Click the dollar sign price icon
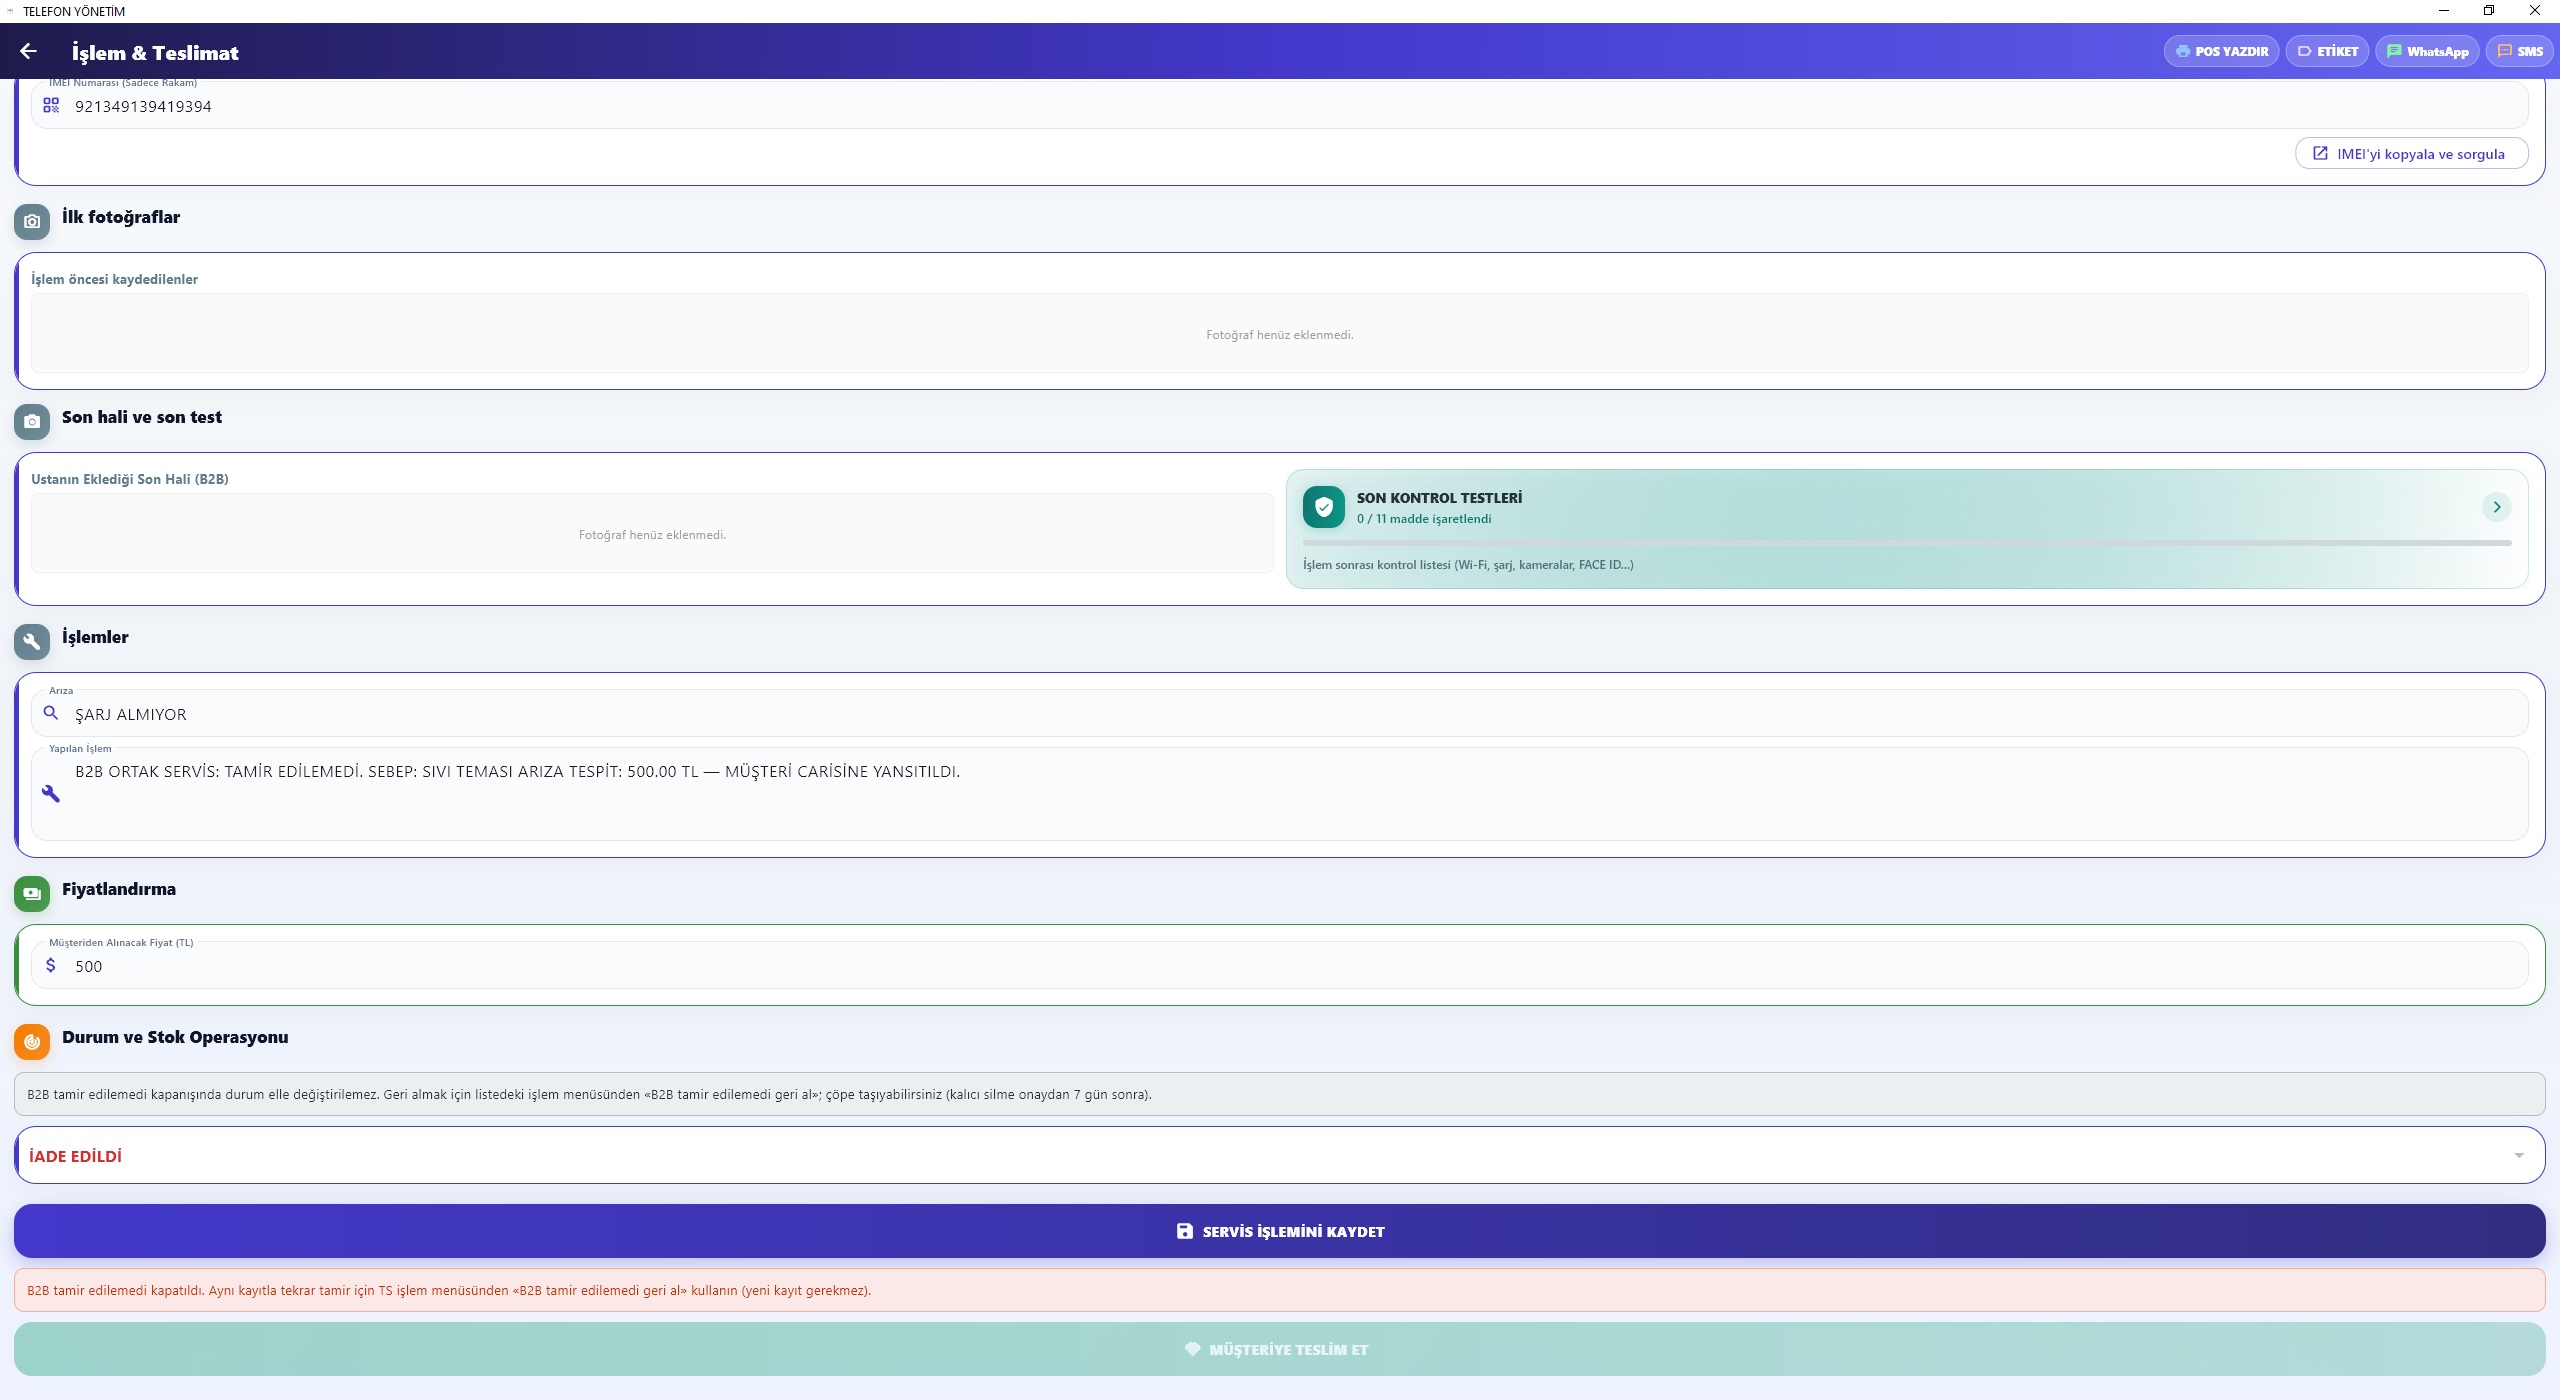 tap(51, 965)
